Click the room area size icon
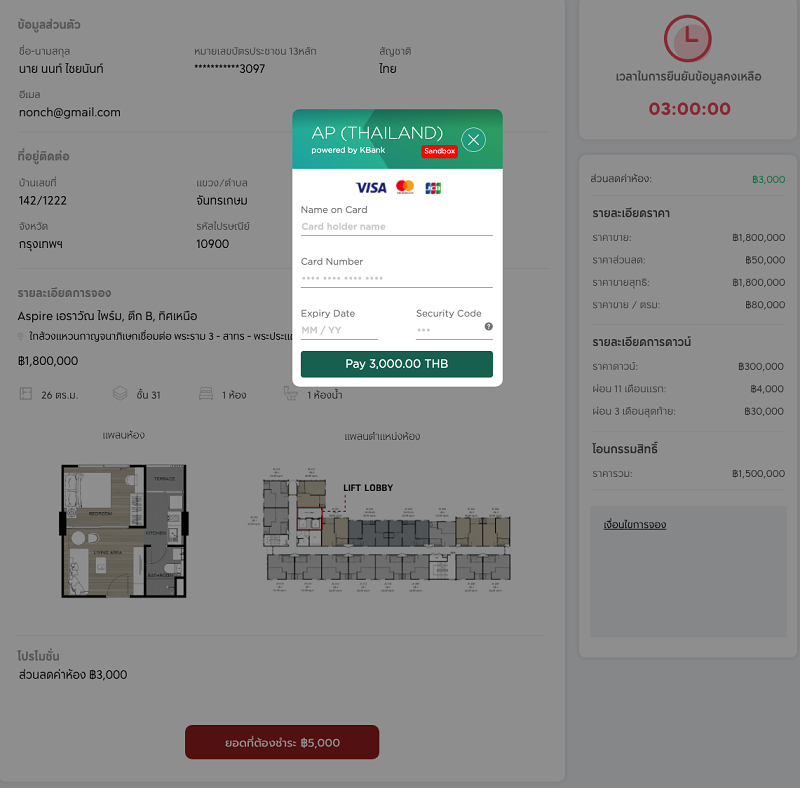The image size is (800, 788). (x=26, y=394)
